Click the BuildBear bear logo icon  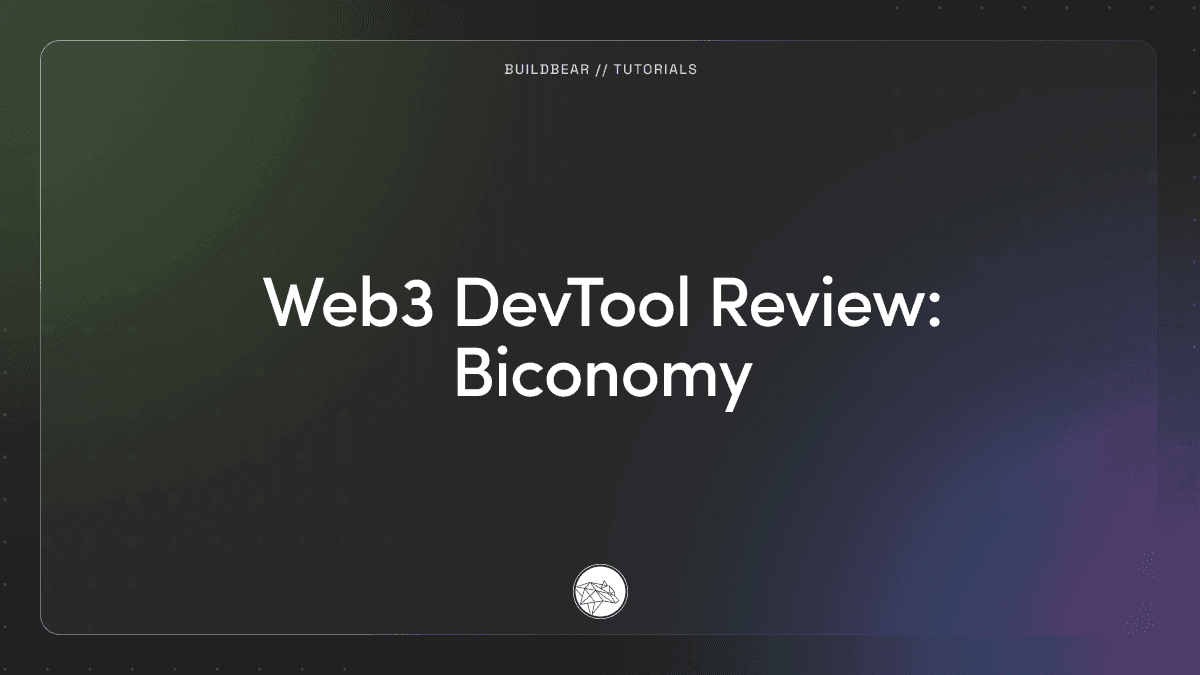600,591
